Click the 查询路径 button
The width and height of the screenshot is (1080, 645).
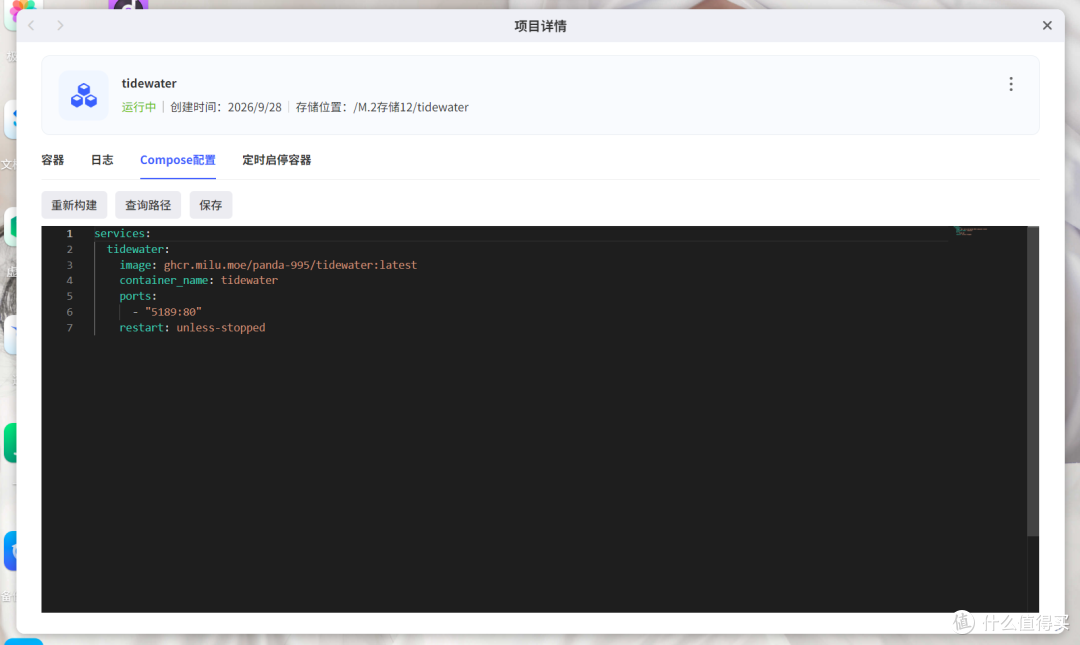[148, 205]
